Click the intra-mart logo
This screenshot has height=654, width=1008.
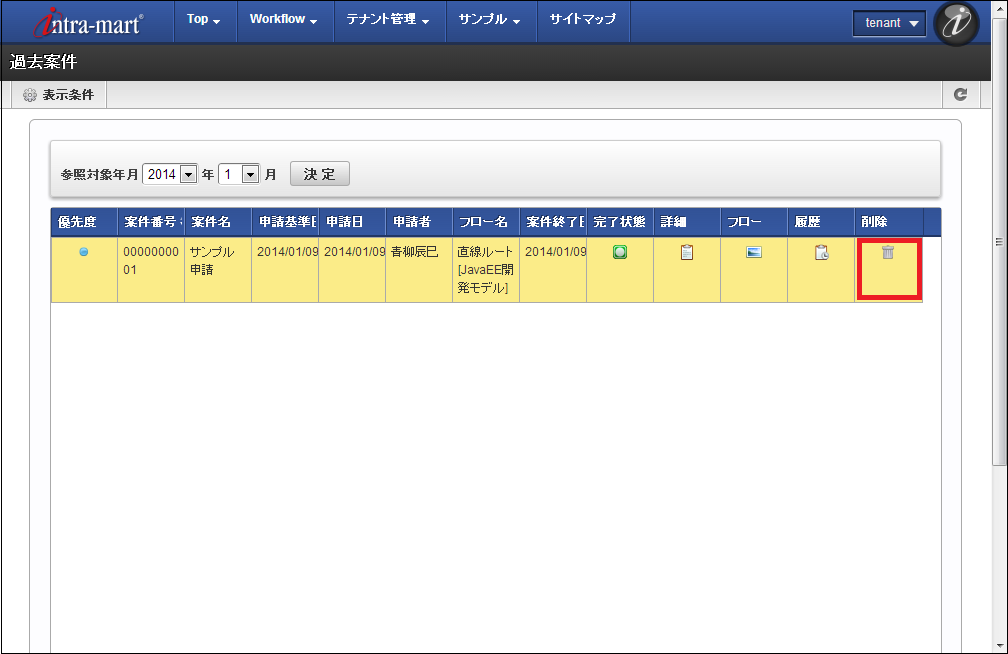pyautogui.click(x=88, y=22)
